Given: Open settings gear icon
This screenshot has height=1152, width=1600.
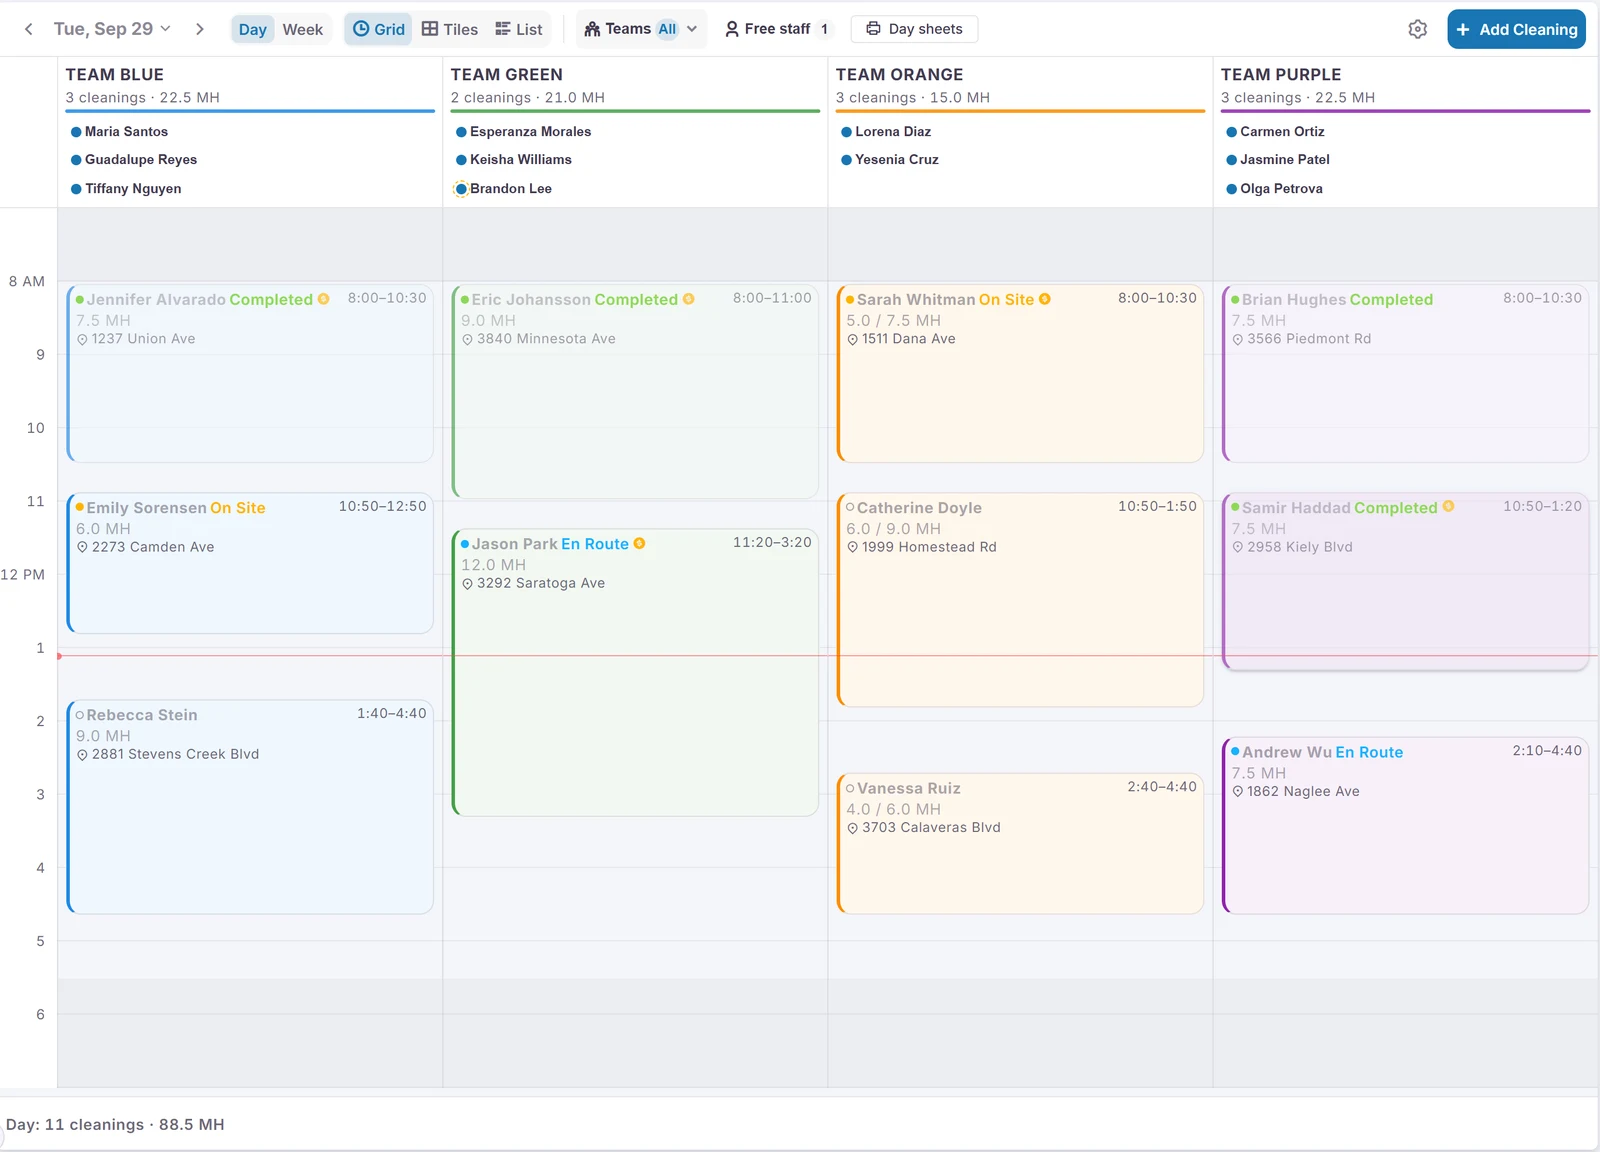Looking at the screenshot, I should pyautogui.click(x=1418, y=29).
